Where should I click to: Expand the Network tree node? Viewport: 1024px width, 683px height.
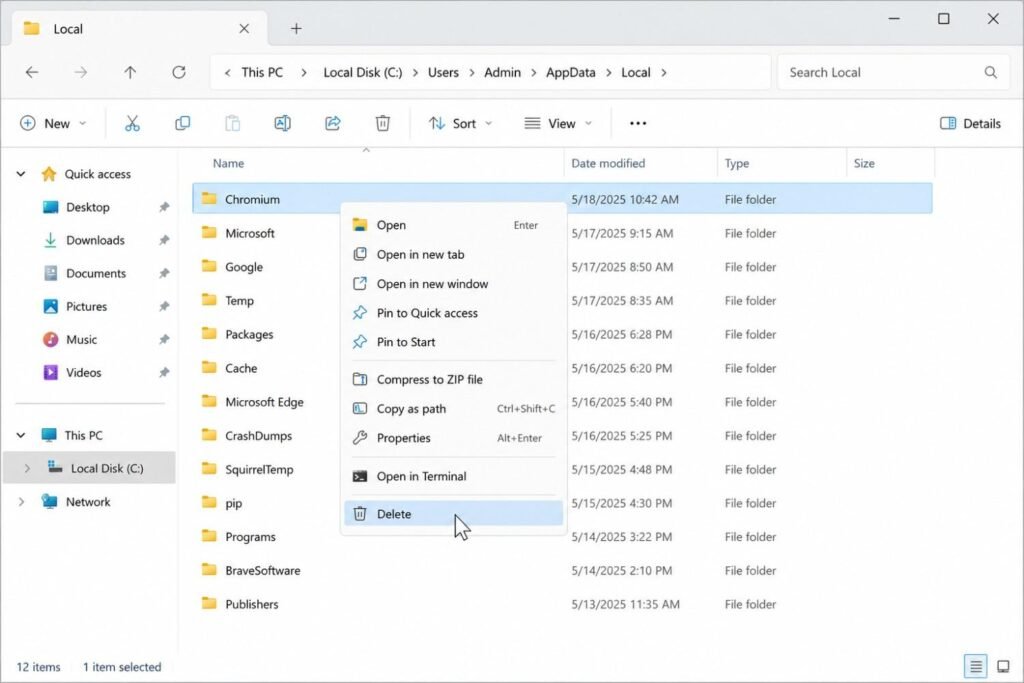(21, 501)
